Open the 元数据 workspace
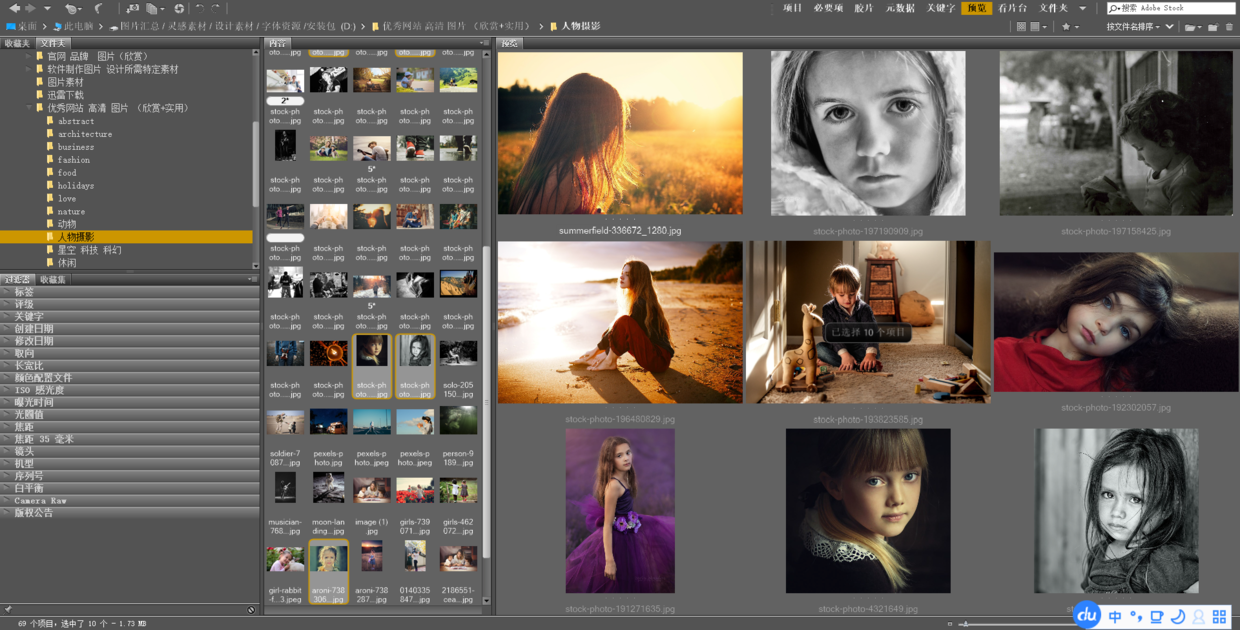The image size is (1240, 630). click(899, 8)
